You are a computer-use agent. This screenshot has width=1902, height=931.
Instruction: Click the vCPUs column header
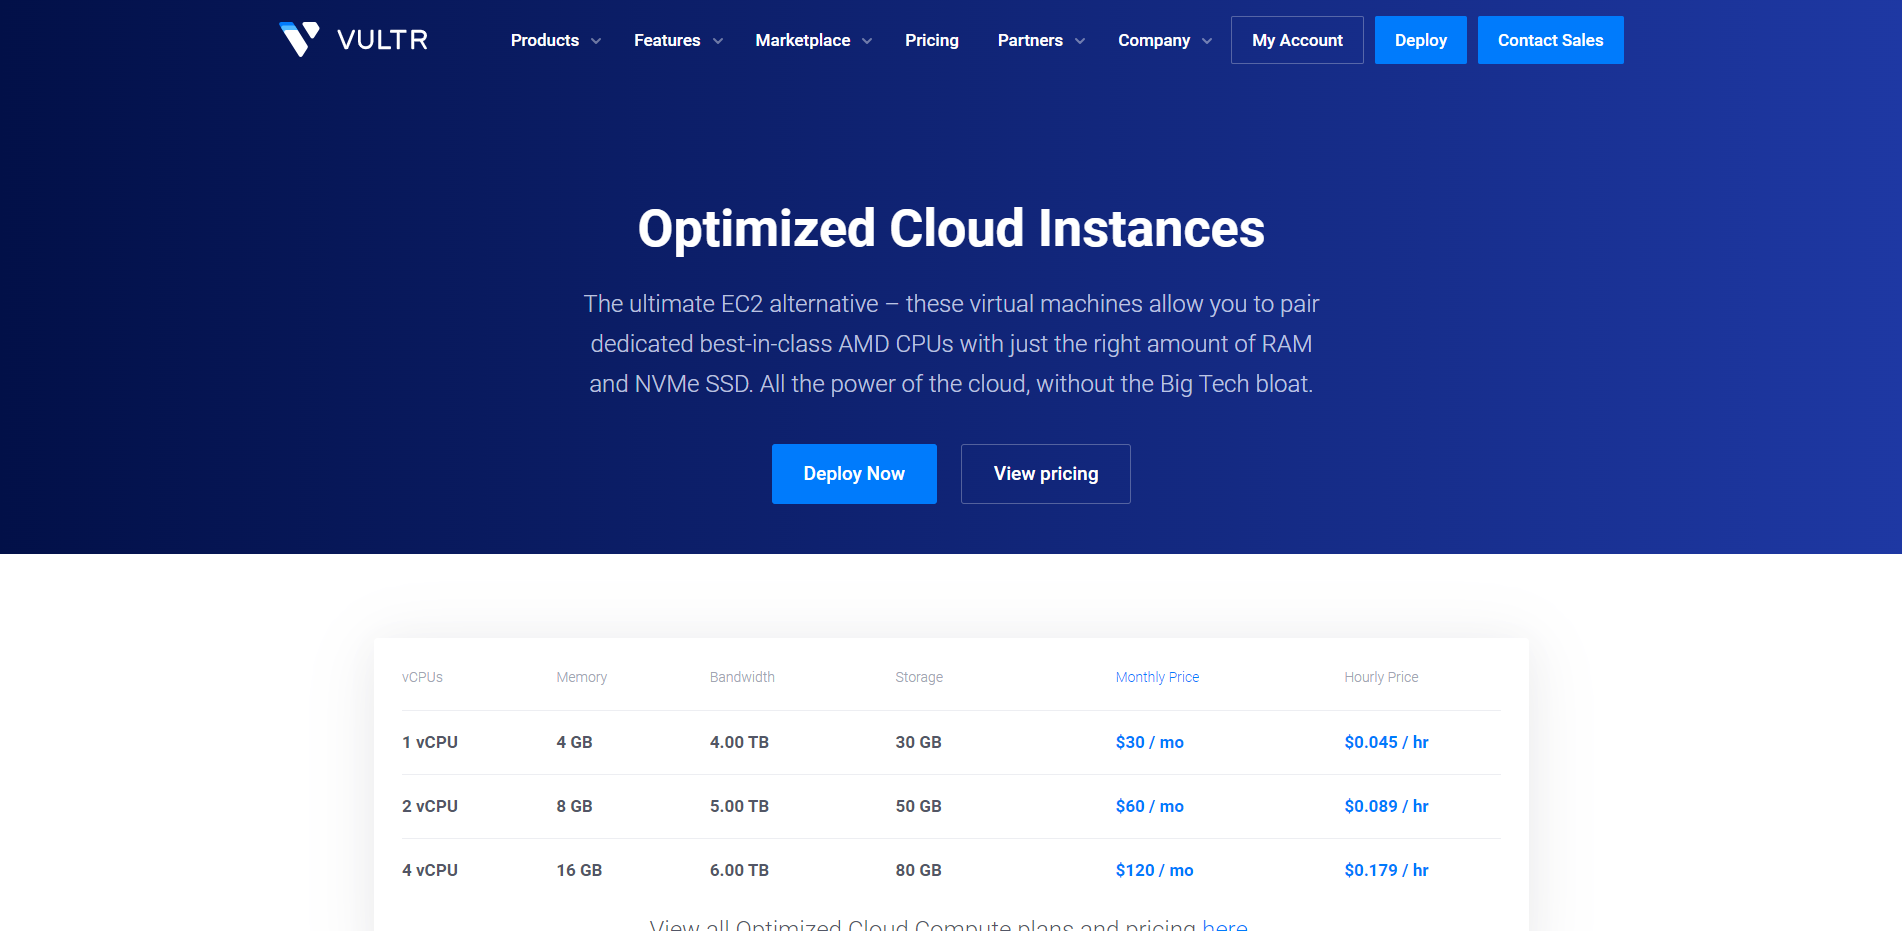(422, 677)
